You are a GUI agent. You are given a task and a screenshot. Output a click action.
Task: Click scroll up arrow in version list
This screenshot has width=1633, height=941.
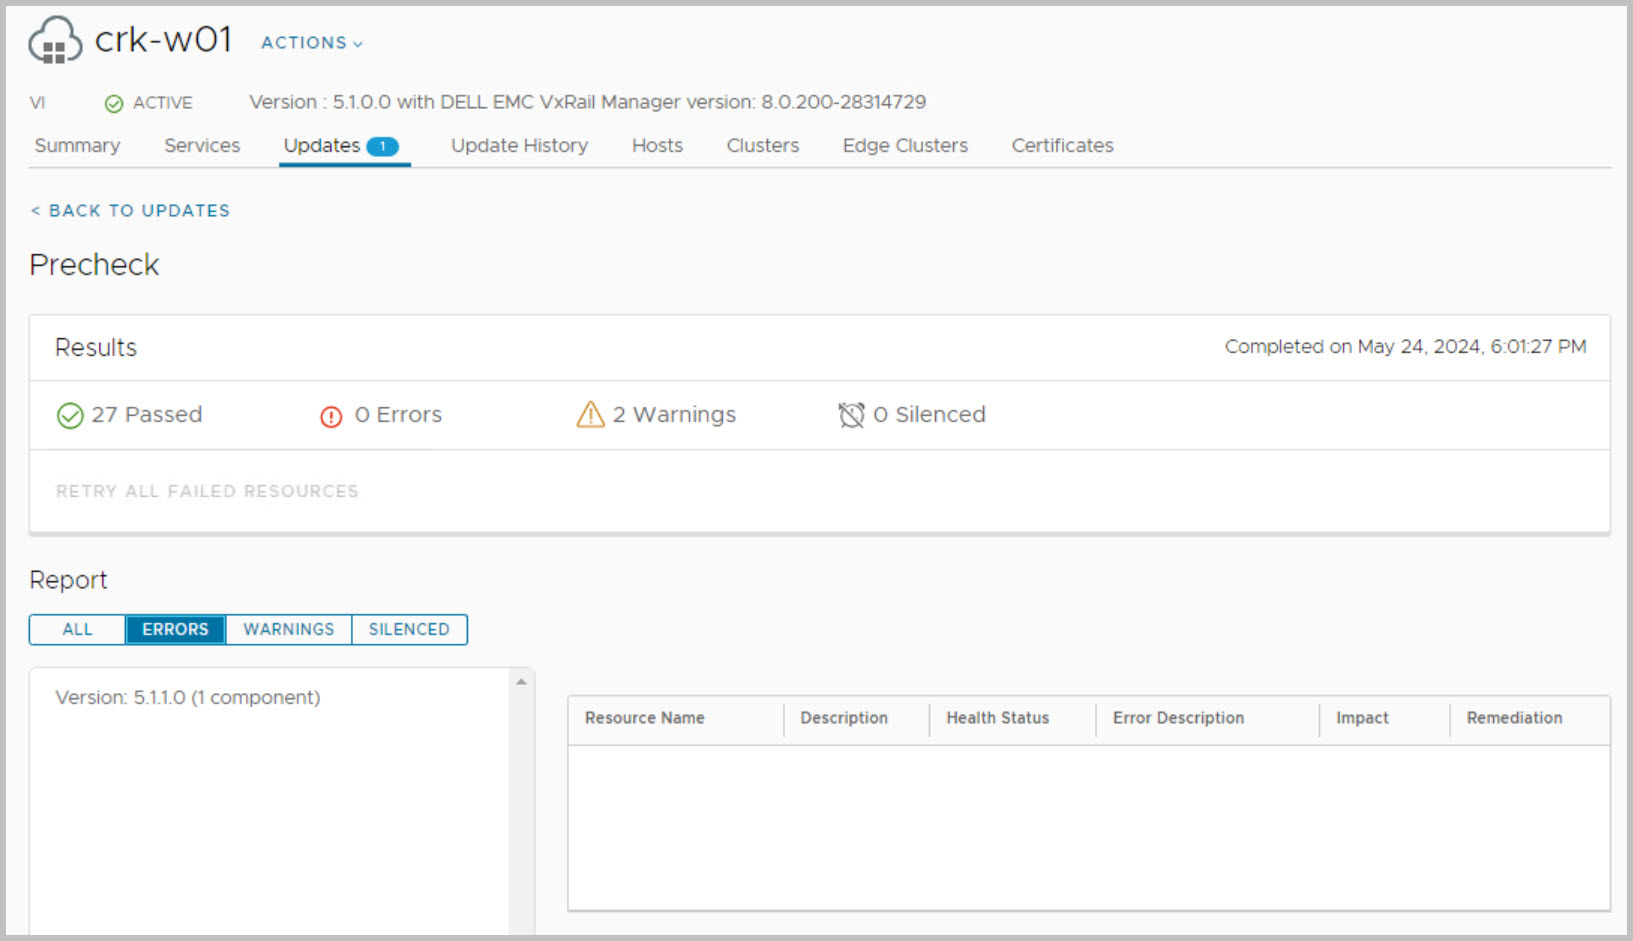(x=521, y=682)
